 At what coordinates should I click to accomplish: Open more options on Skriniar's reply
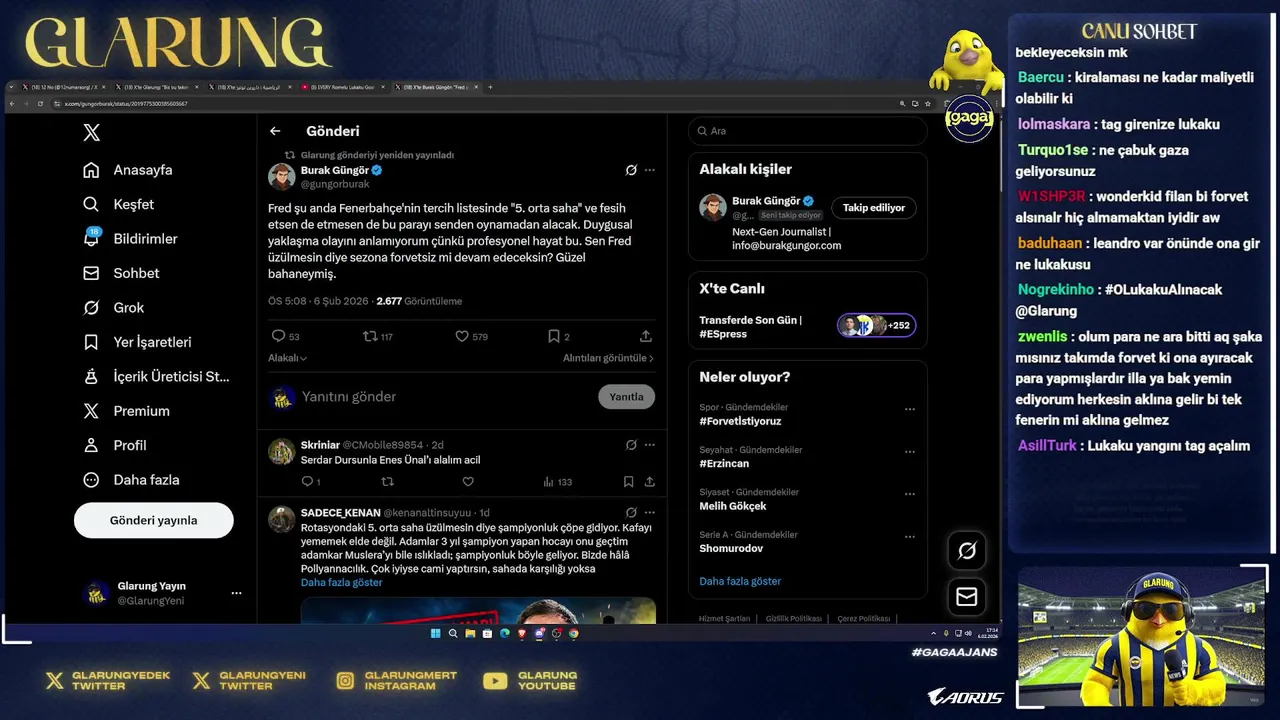coord(650,445)
